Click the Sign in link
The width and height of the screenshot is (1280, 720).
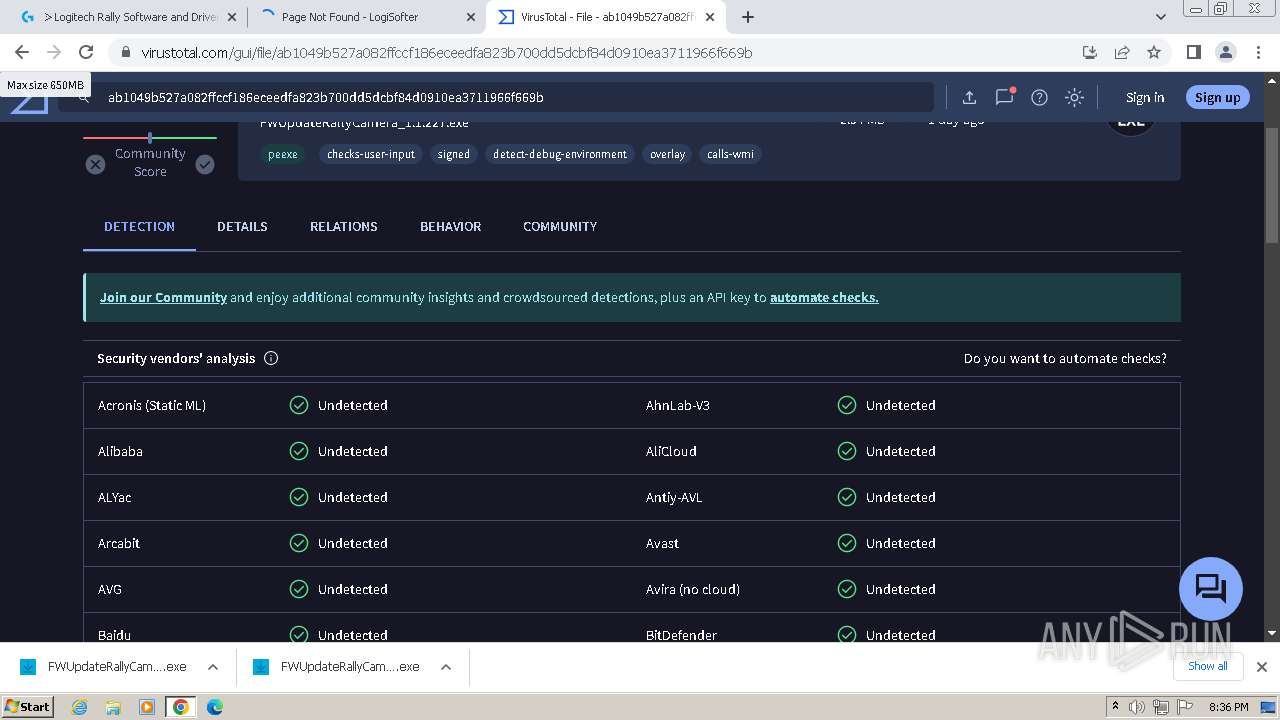coord(1145,97)
